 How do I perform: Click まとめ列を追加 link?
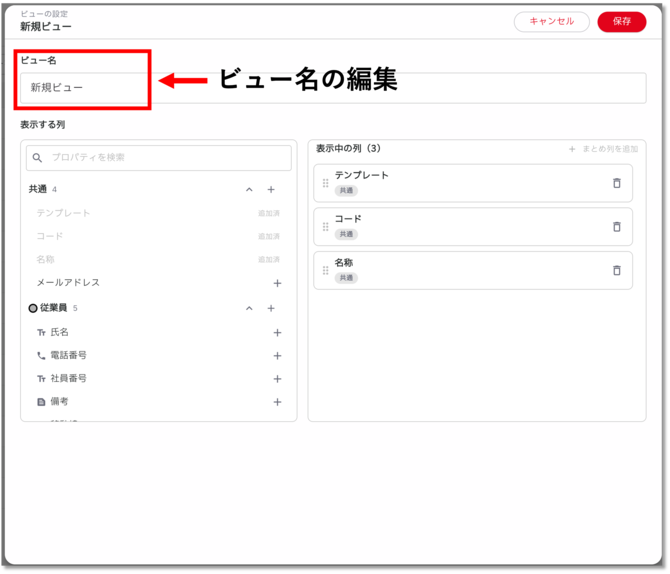coord(603,149)
